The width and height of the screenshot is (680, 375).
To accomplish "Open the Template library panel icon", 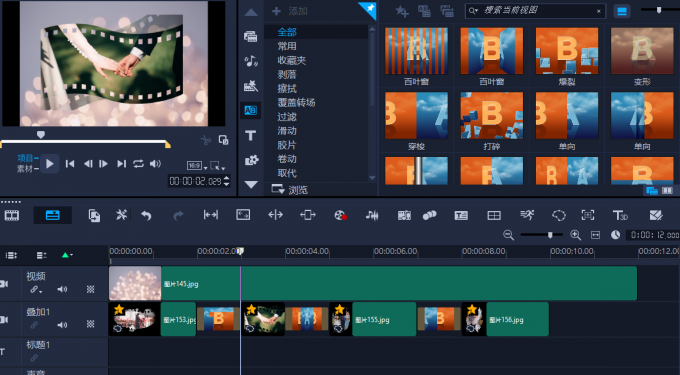I will 251,86.
